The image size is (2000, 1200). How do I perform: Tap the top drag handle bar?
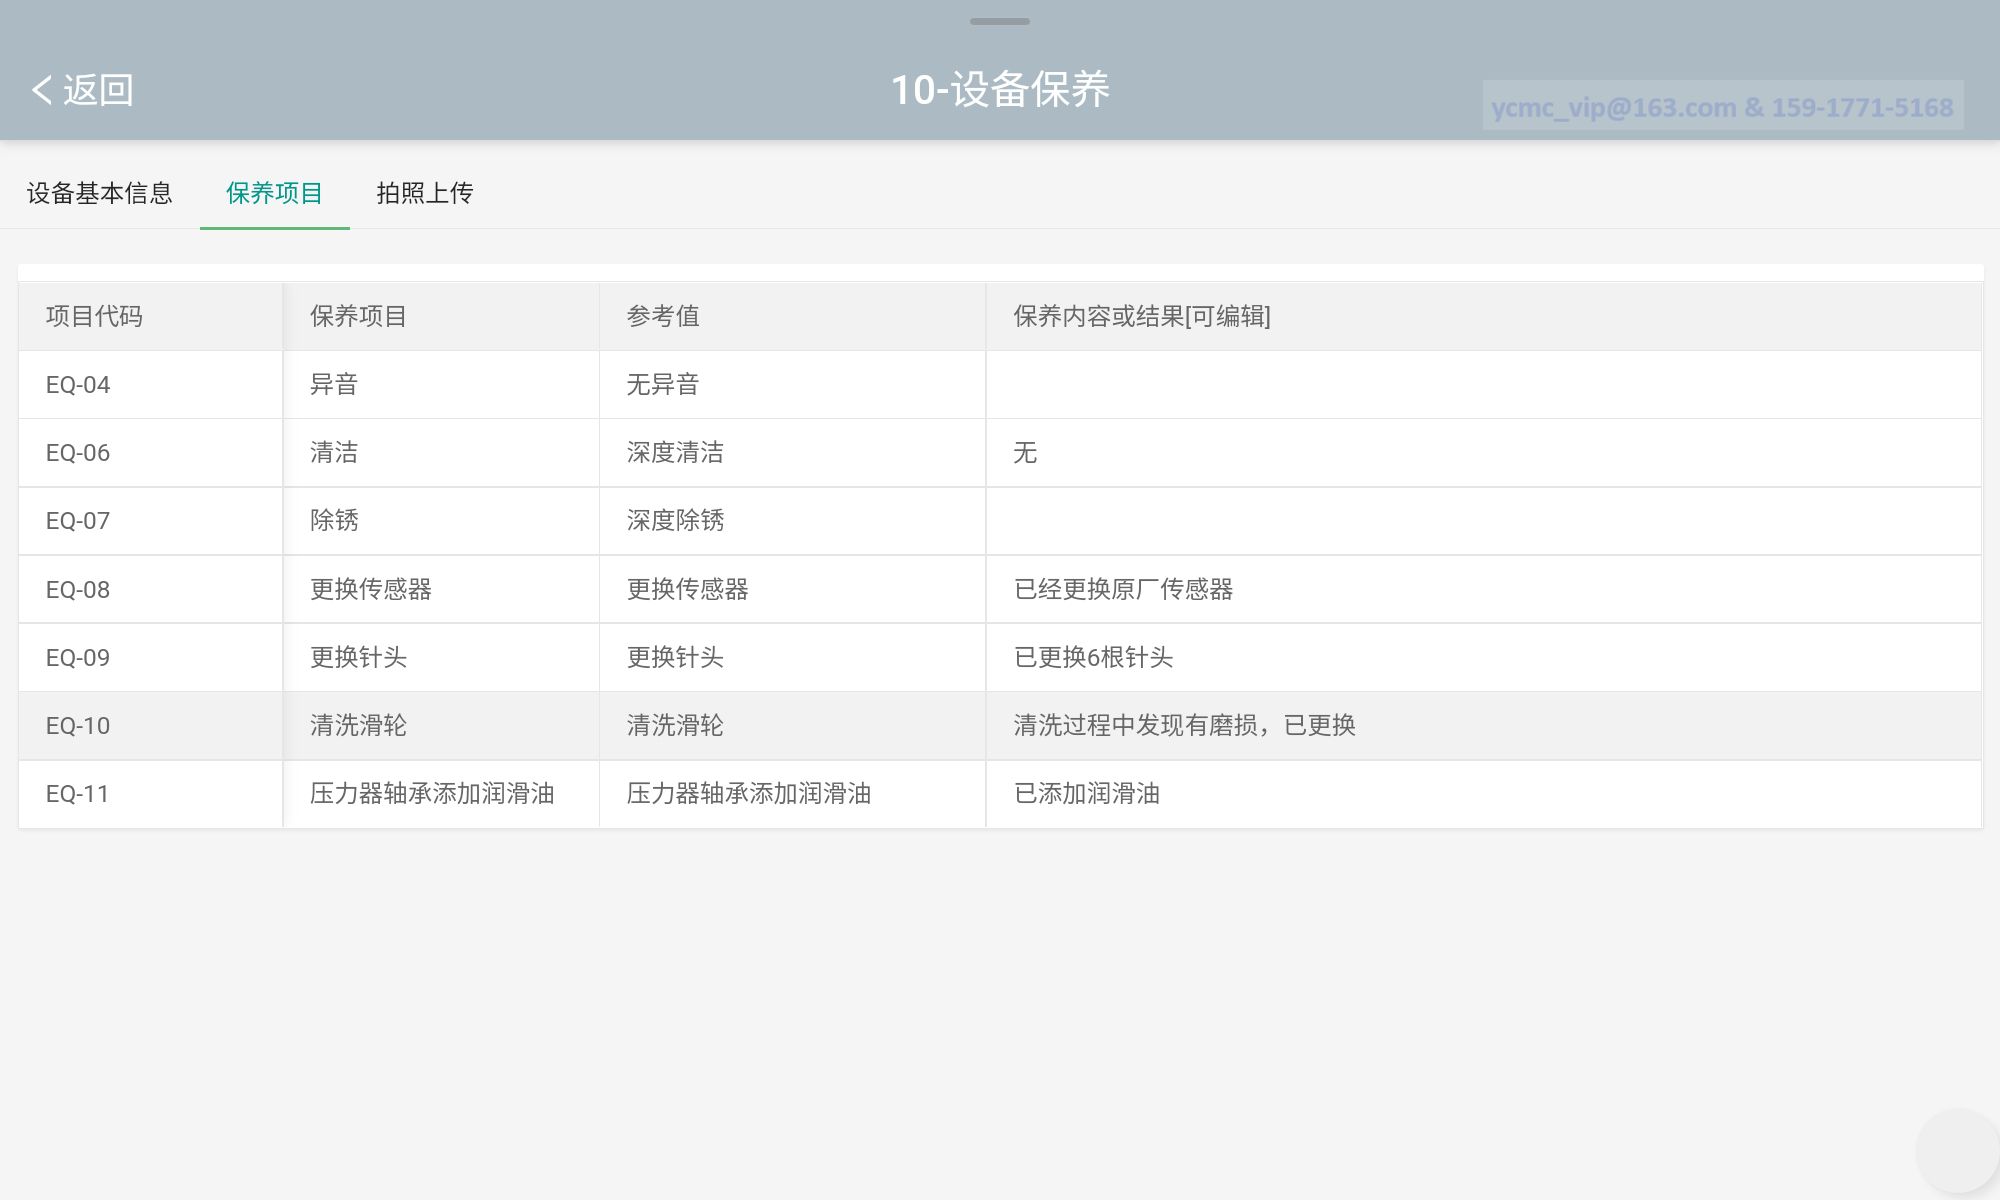point(999,21)
